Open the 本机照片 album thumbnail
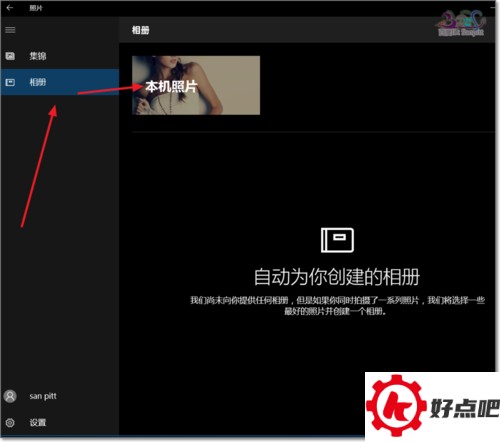Viewport: 500px width, 442px height. pos(196,85)
